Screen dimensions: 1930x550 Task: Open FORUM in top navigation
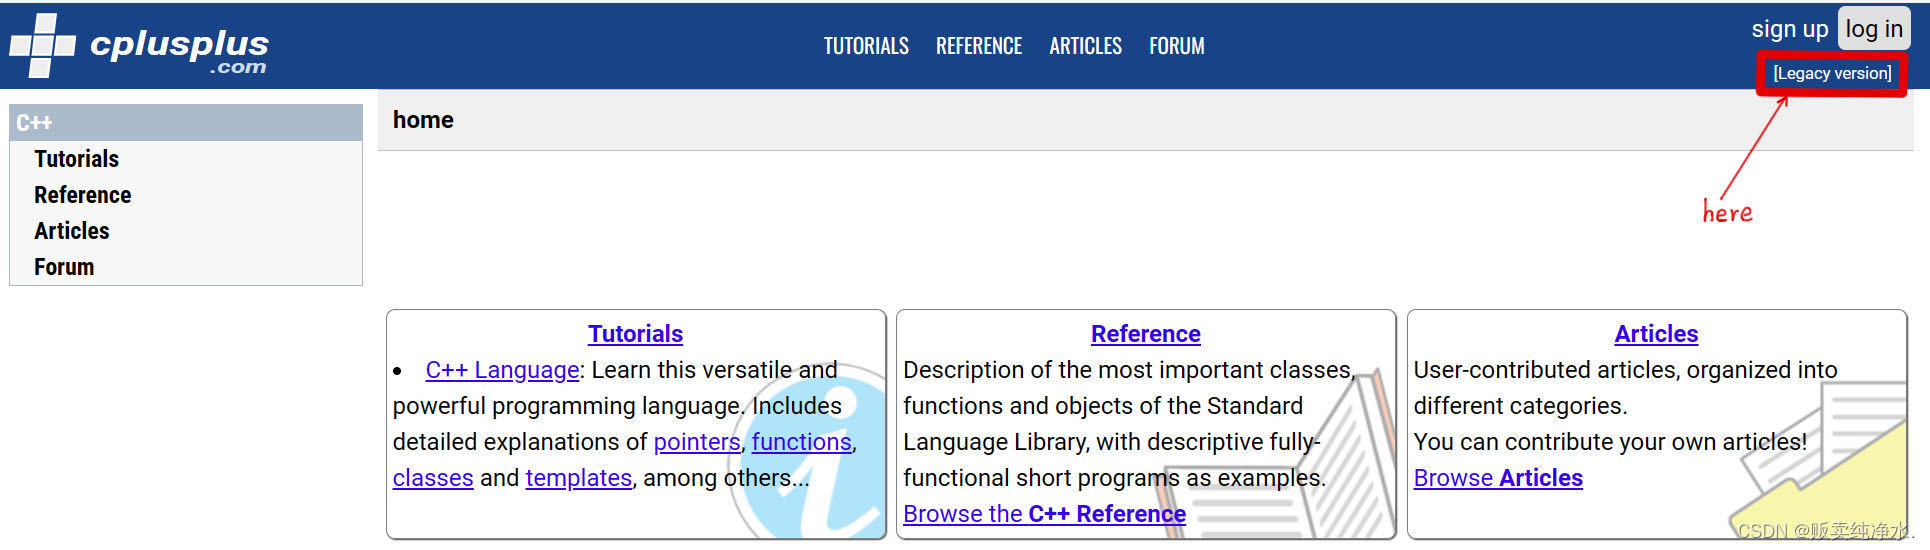pyautogui.click(x=1176, y=46)
